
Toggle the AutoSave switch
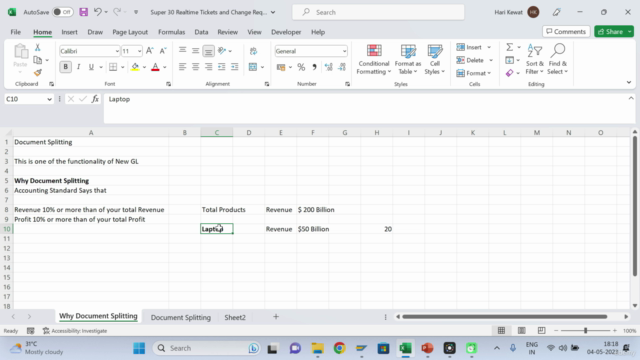pyautogui.click(x=62, y=12)
